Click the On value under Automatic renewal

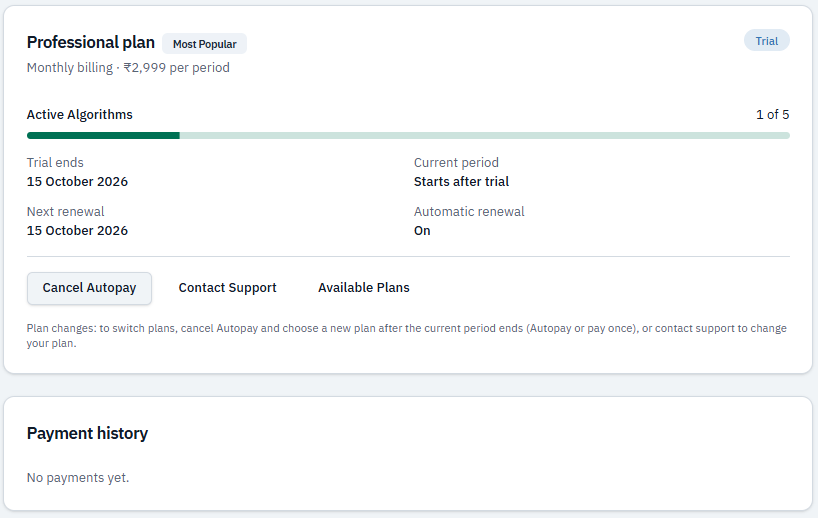pos(422,231)
